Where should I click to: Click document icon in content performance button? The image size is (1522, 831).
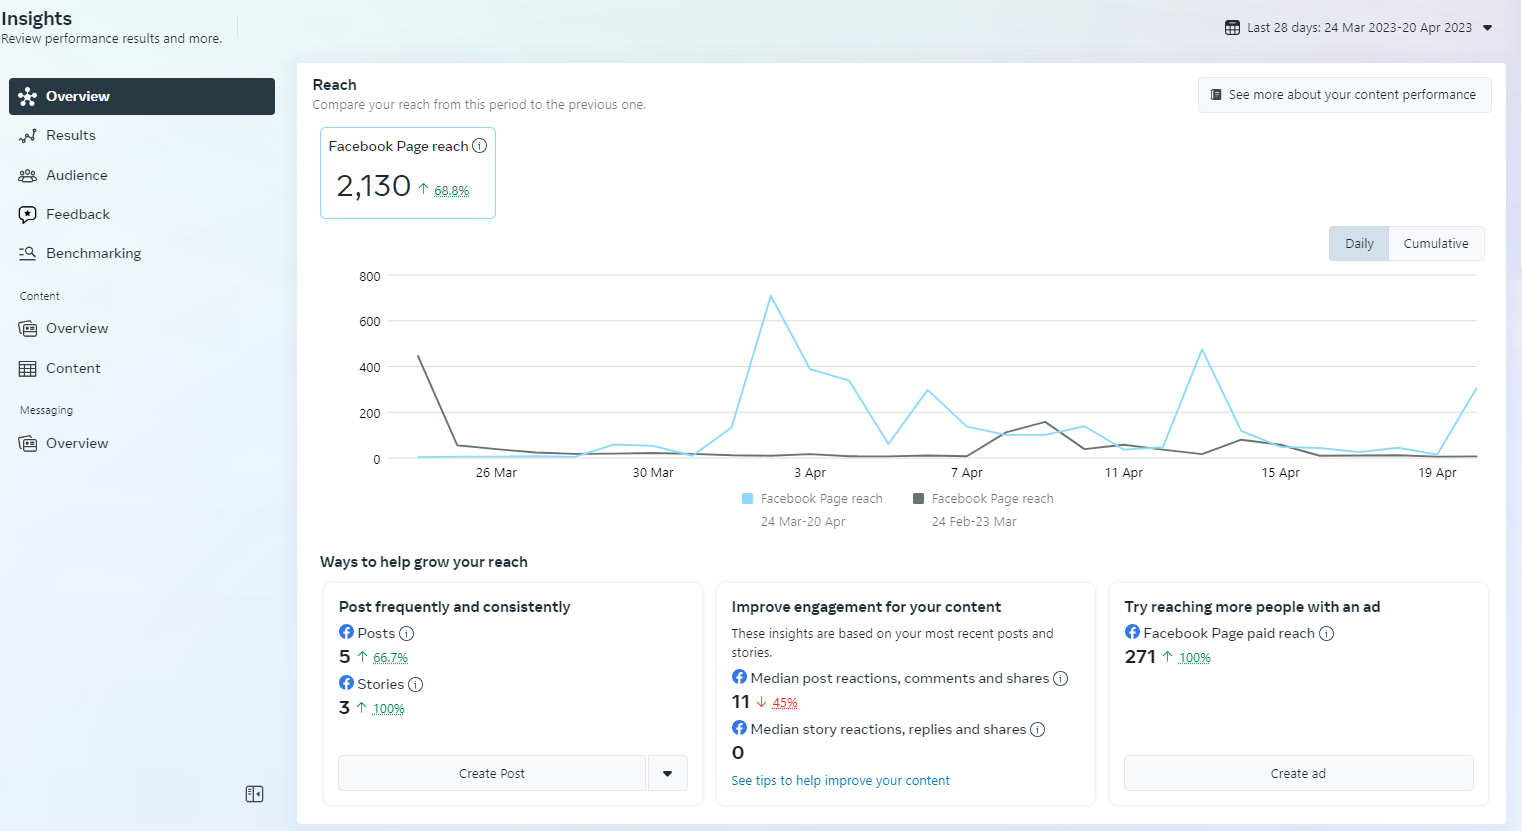[x=1216, y=95]
